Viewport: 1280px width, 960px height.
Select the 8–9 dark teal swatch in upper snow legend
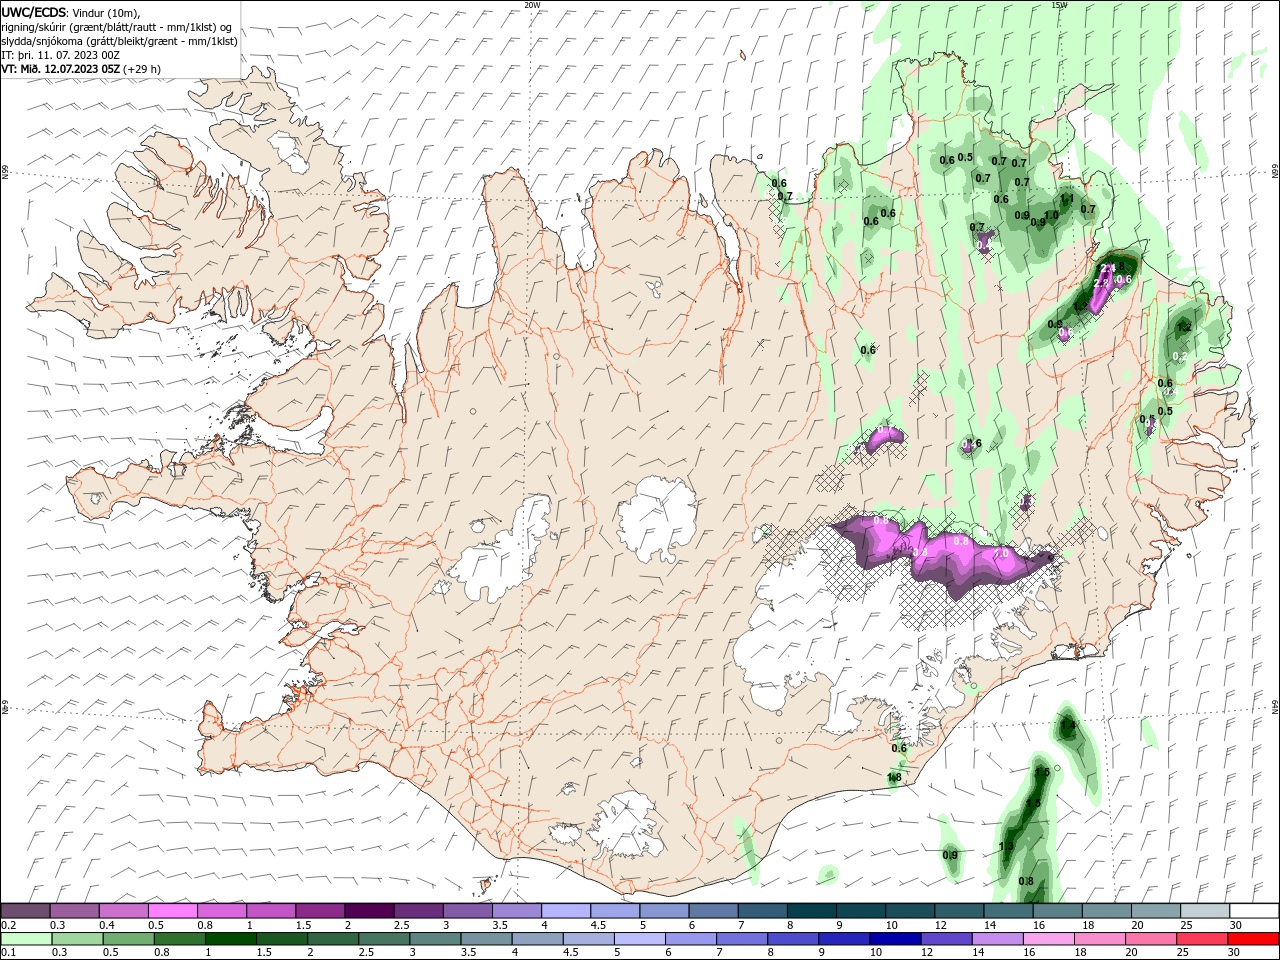(x=811, y=911)
